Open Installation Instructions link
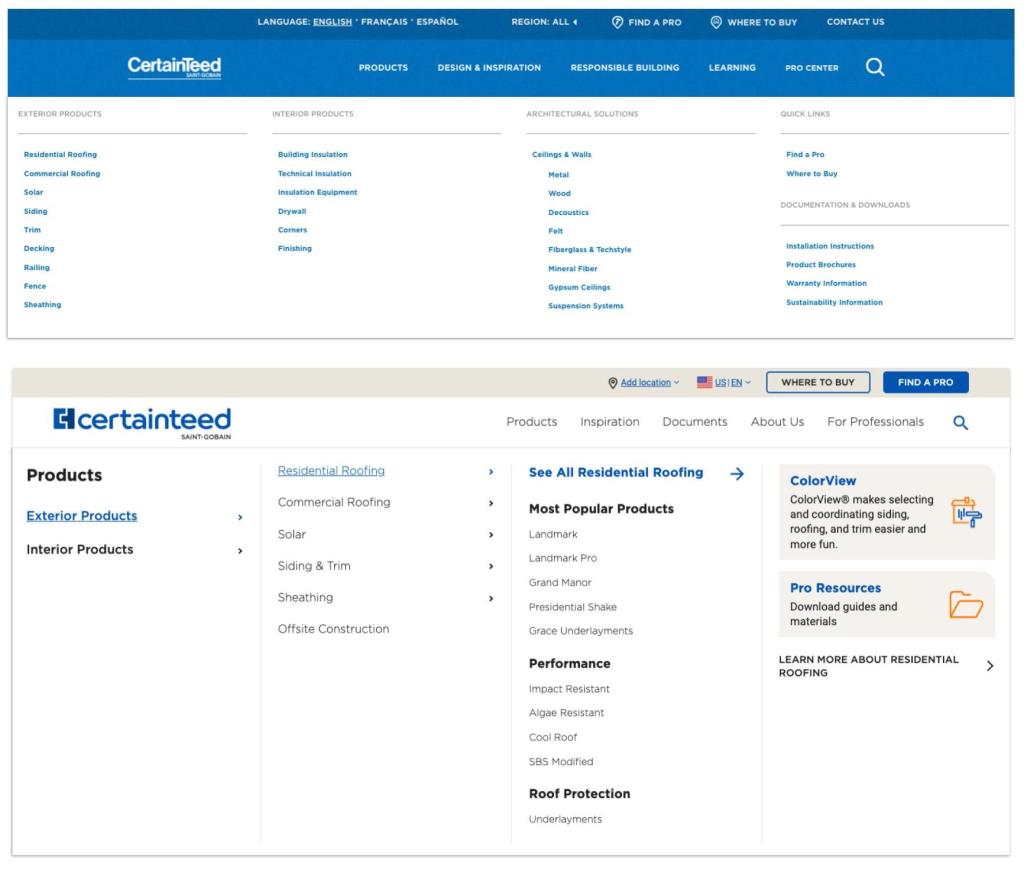Image resolution: width=1024 pixels, height=869 pixels. (x=829, y=246)
